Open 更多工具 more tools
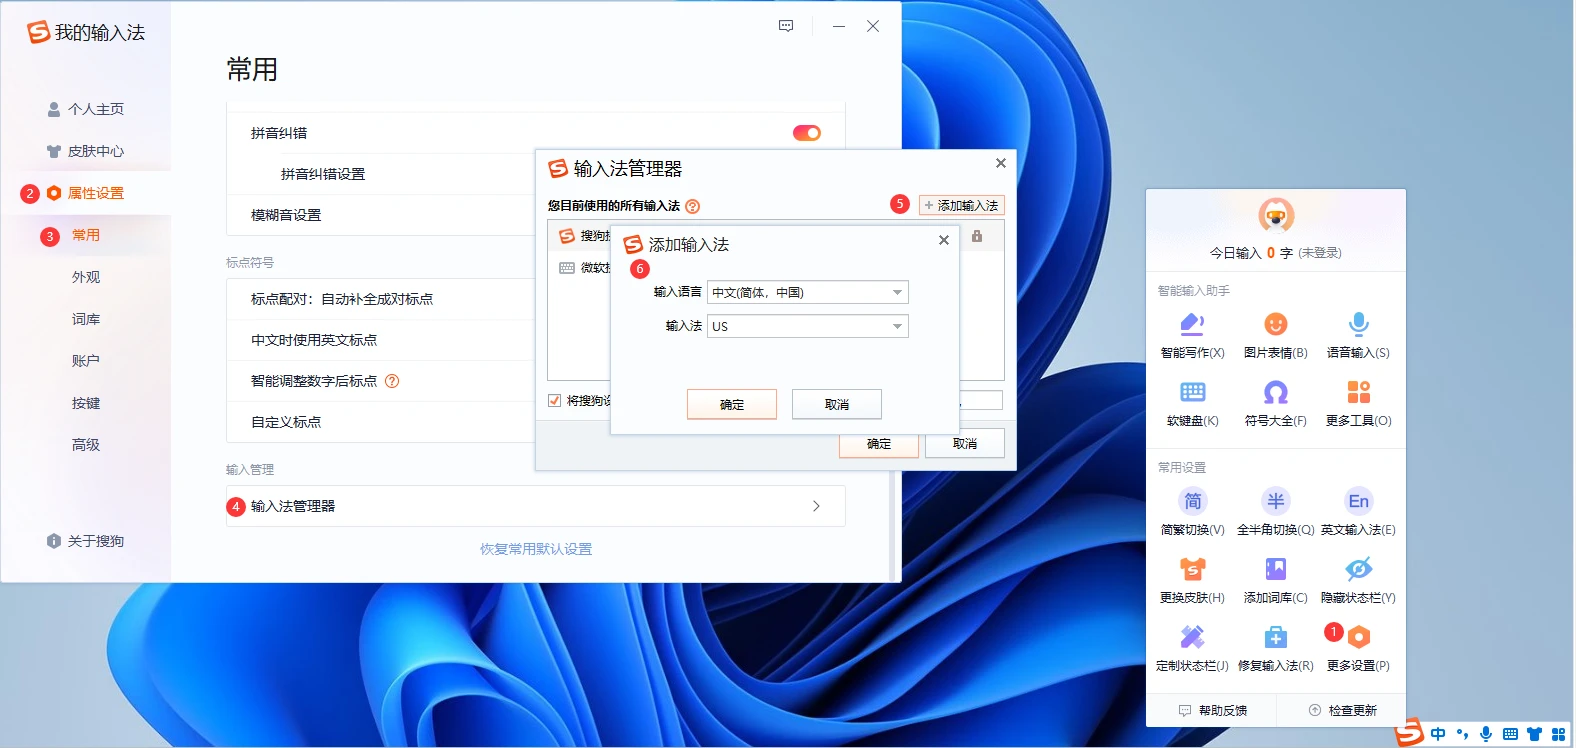 point(1358,403)
